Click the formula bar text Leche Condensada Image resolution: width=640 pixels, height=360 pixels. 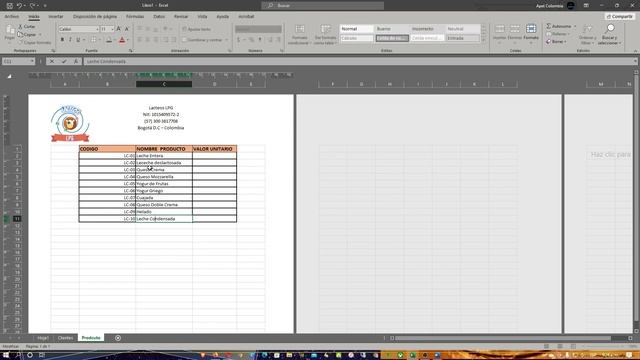coord(106,61)
